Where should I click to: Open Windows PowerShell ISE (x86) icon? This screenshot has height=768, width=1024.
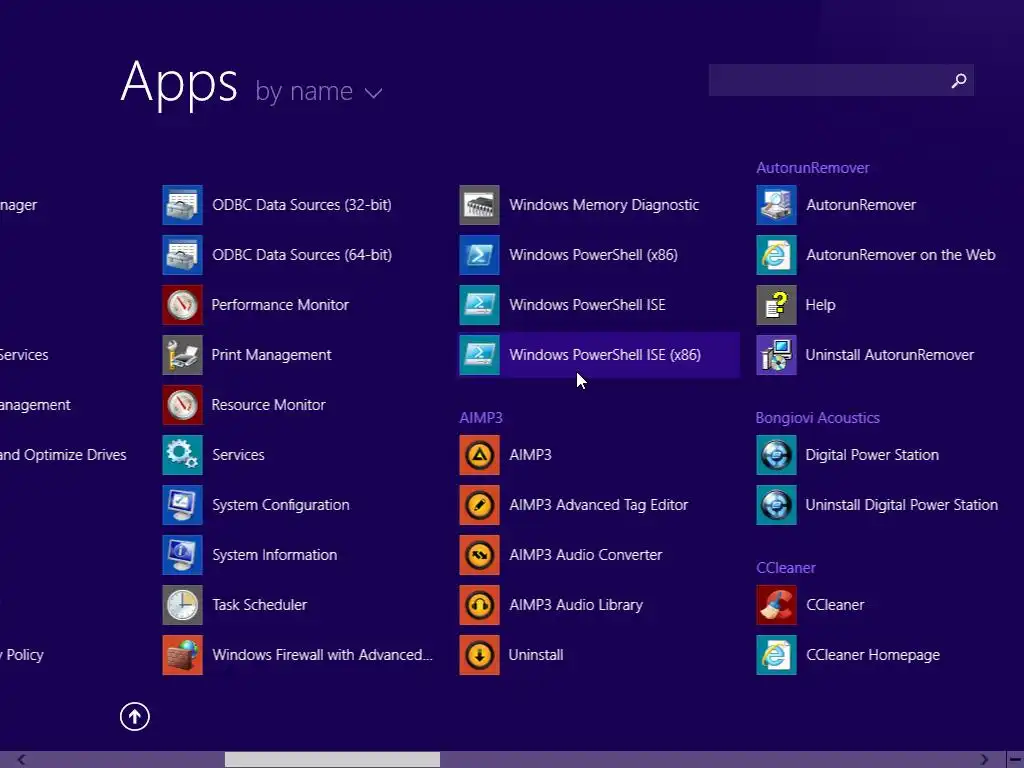pyautogui.click(x=479, y=355)
